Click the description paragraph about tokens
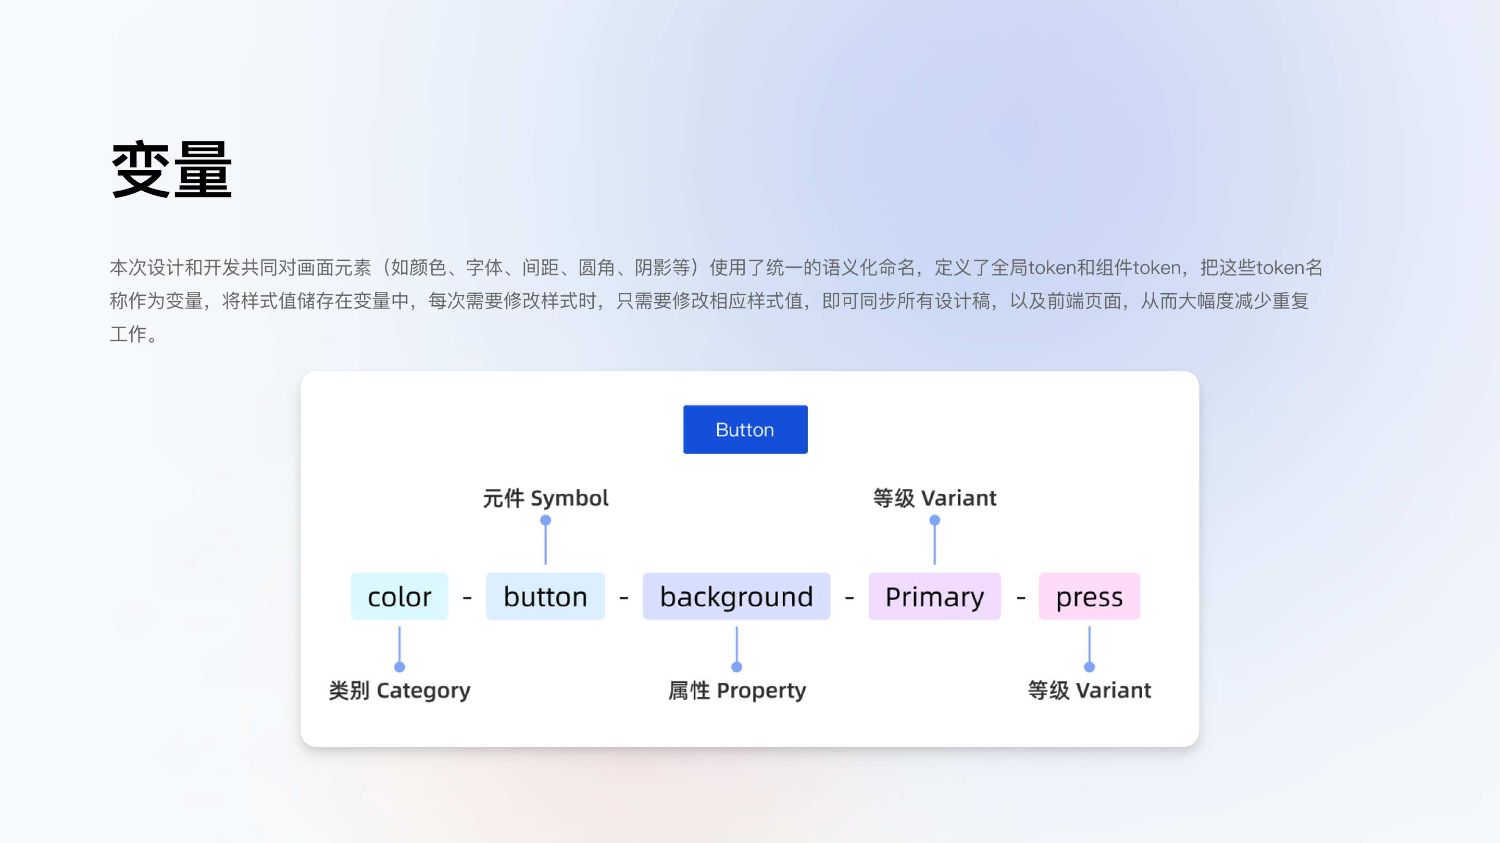 point(715,300)
